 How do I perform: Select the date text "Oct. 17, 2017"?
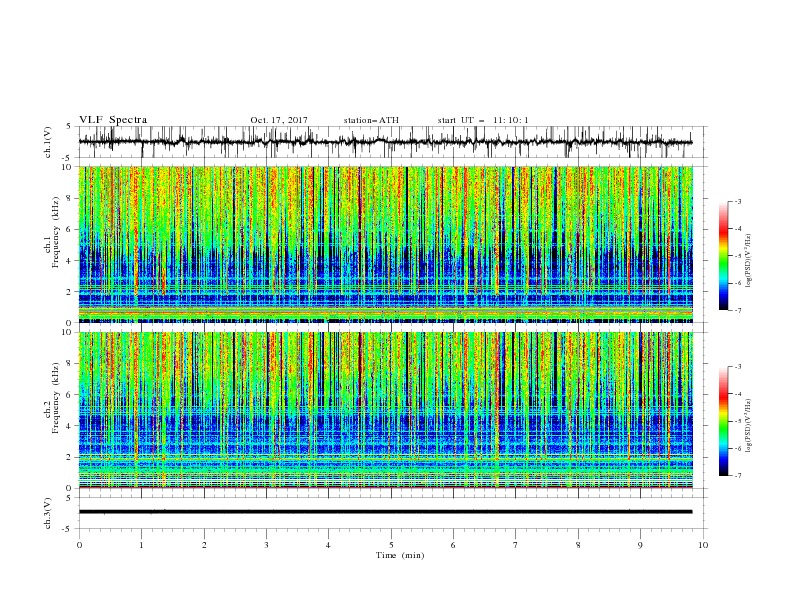279,120
